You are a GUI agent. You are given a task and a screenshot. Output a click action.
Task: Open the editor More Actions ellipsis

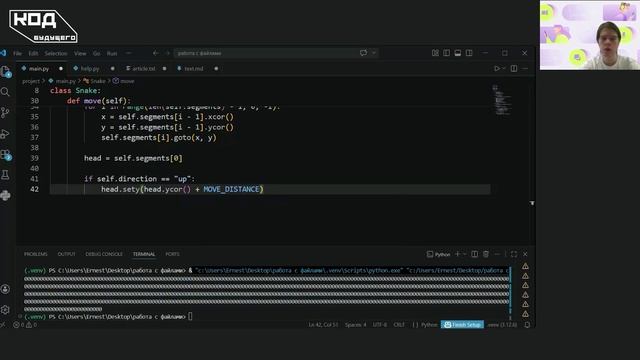[x=525, y=69]
